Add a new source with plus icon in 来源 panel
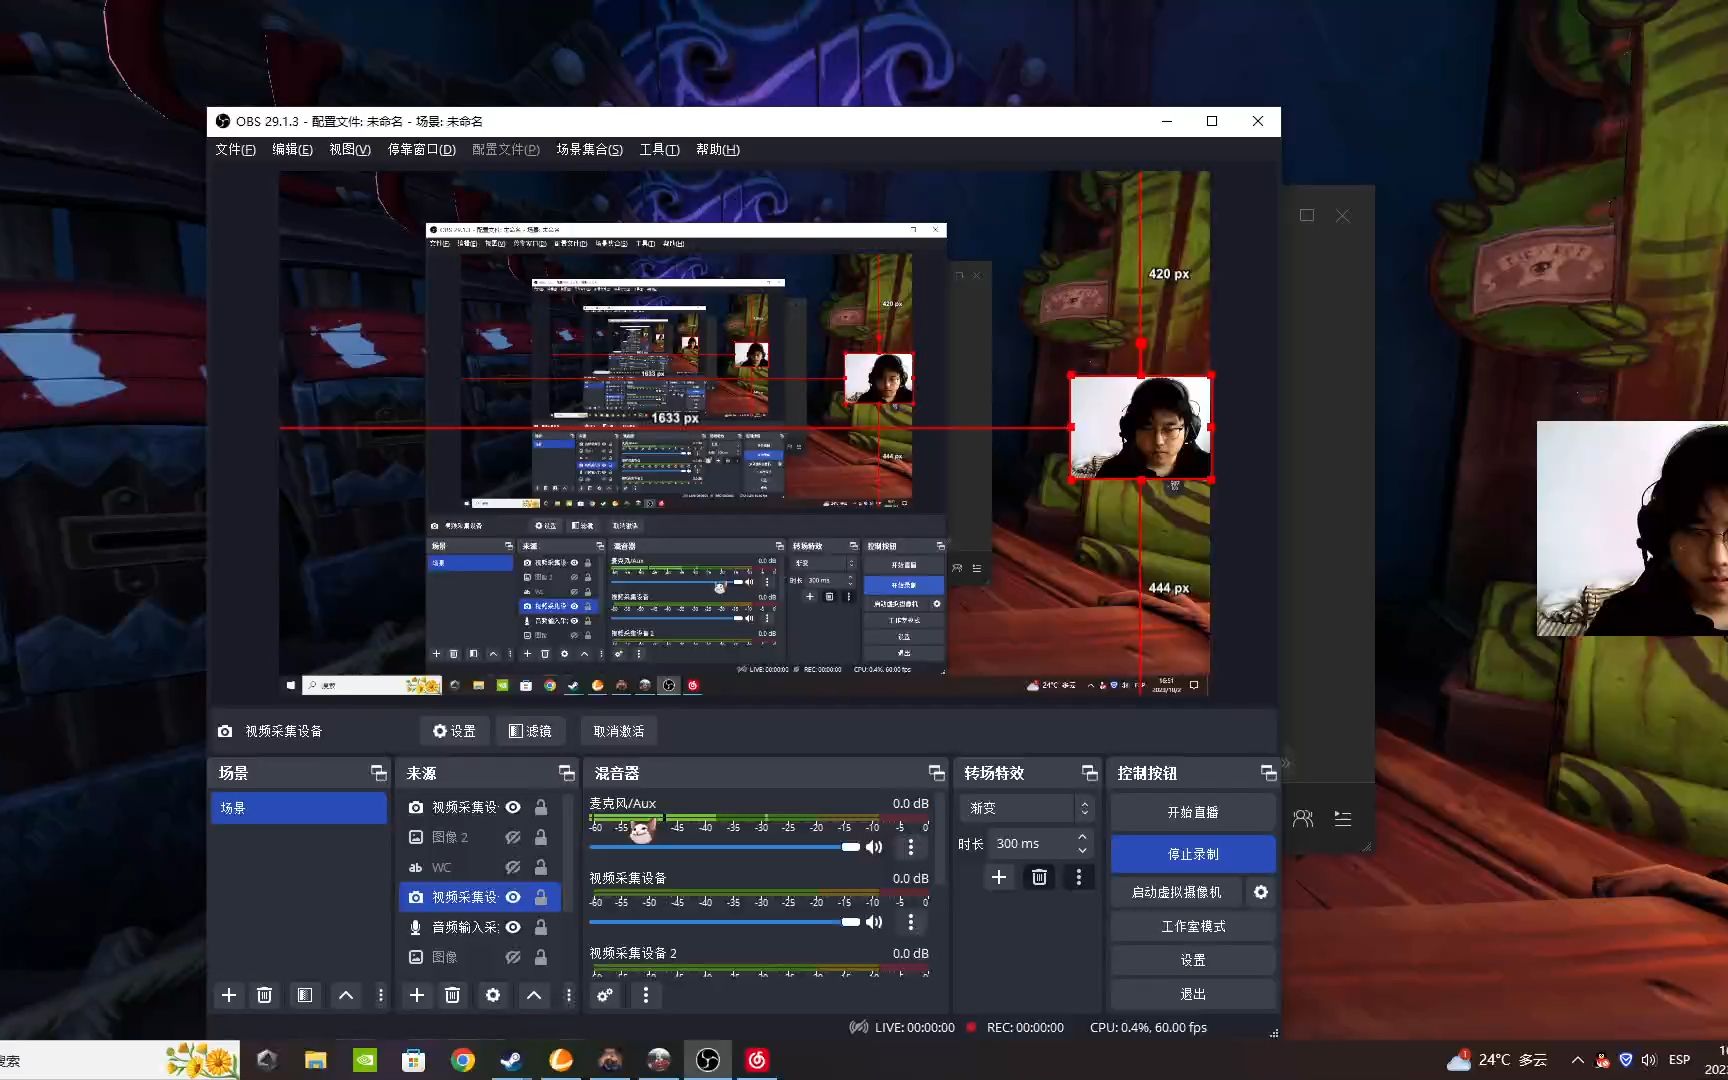 [x=417, y=995]
